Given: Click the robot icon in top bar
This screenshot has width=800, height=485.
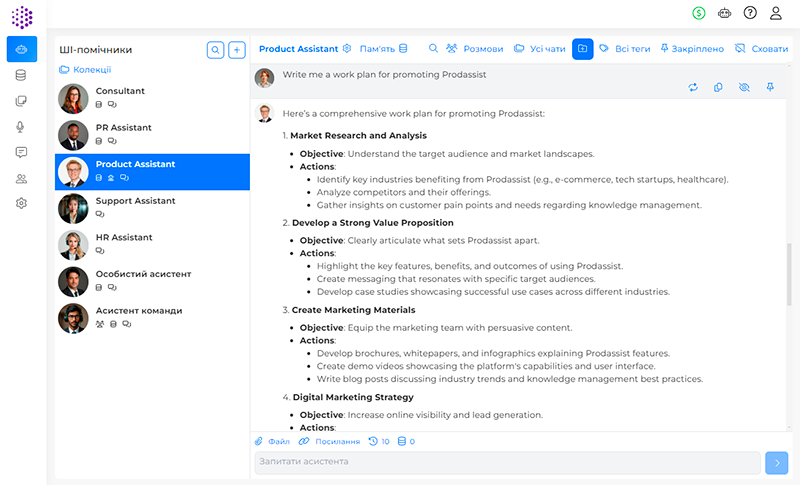Looking at the screenshot, I should [724, 13].
